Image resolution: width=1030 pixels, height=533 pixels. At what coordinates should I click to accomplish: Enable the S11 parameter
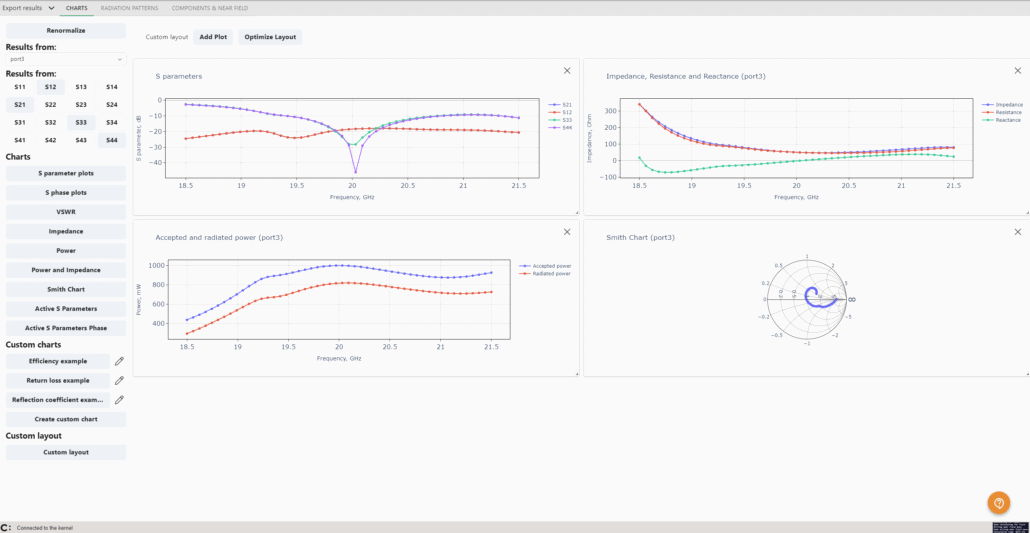[20, 88]
